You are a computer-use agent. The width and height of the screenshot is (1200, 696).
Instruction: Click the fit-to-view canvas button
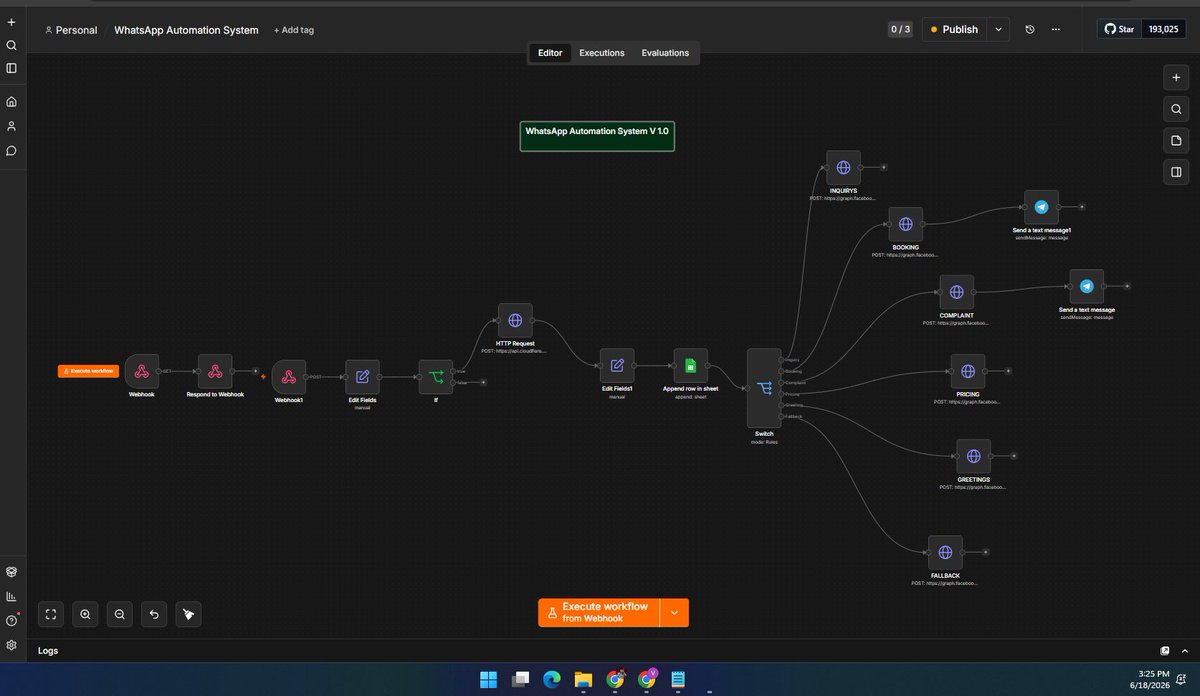51,614
